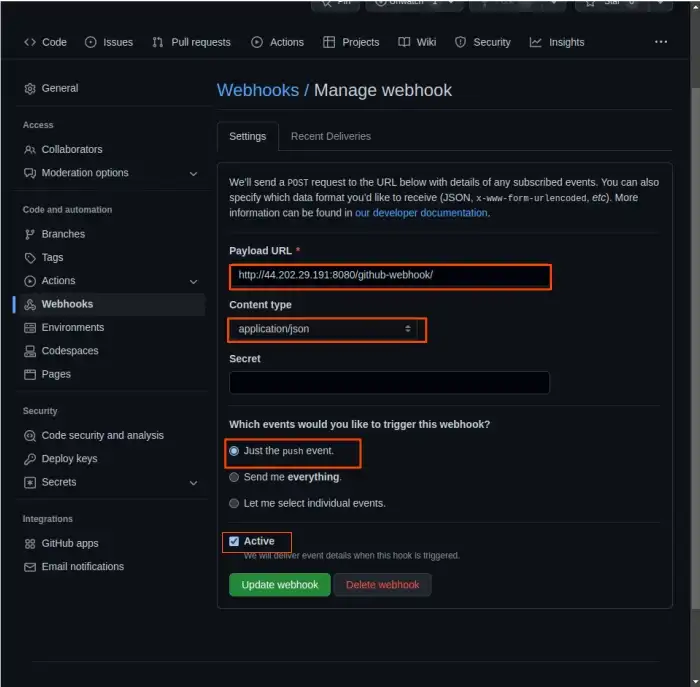700x687 pixels.
Task: Open the Issues tab
Action: click(108, 42)
